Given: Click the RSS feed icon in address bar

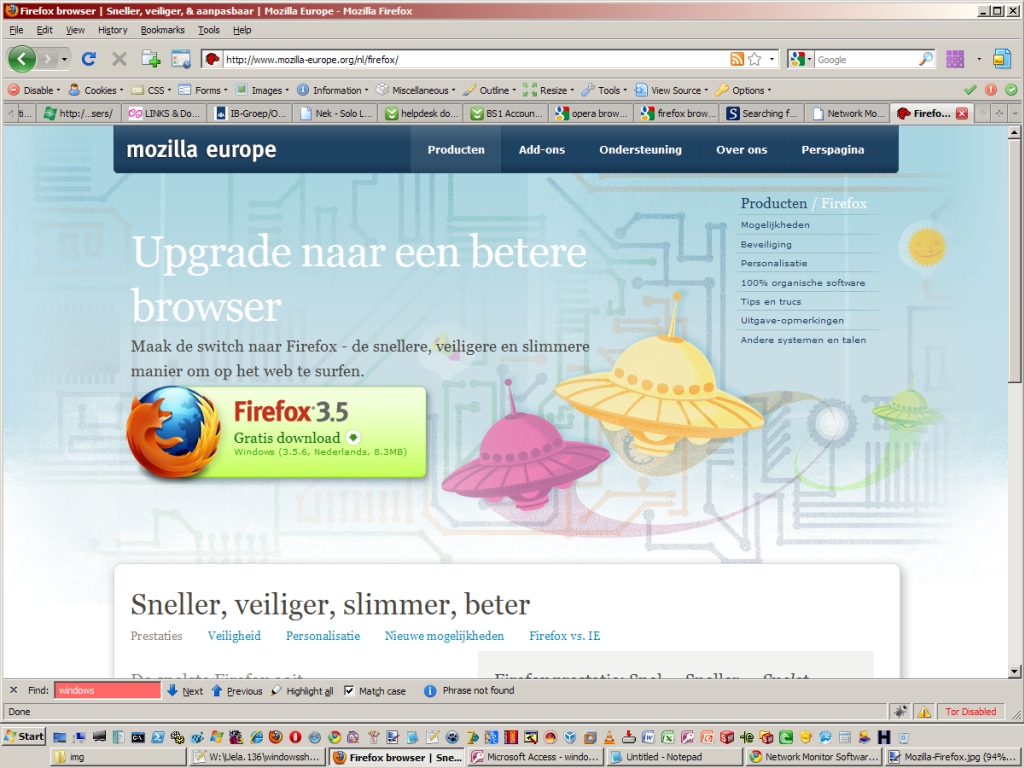Looking at the screenshot, I should click(737, 59).
